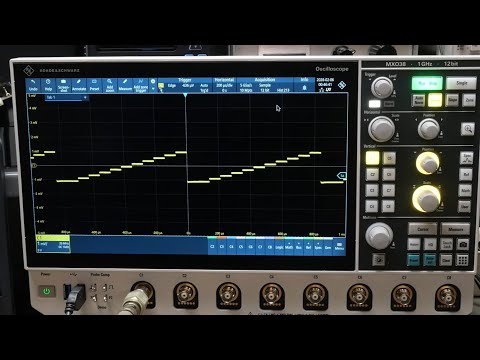The image size is (480, 360).
Task: Add a new tab with the plus
Action: [x=85, y=97]
